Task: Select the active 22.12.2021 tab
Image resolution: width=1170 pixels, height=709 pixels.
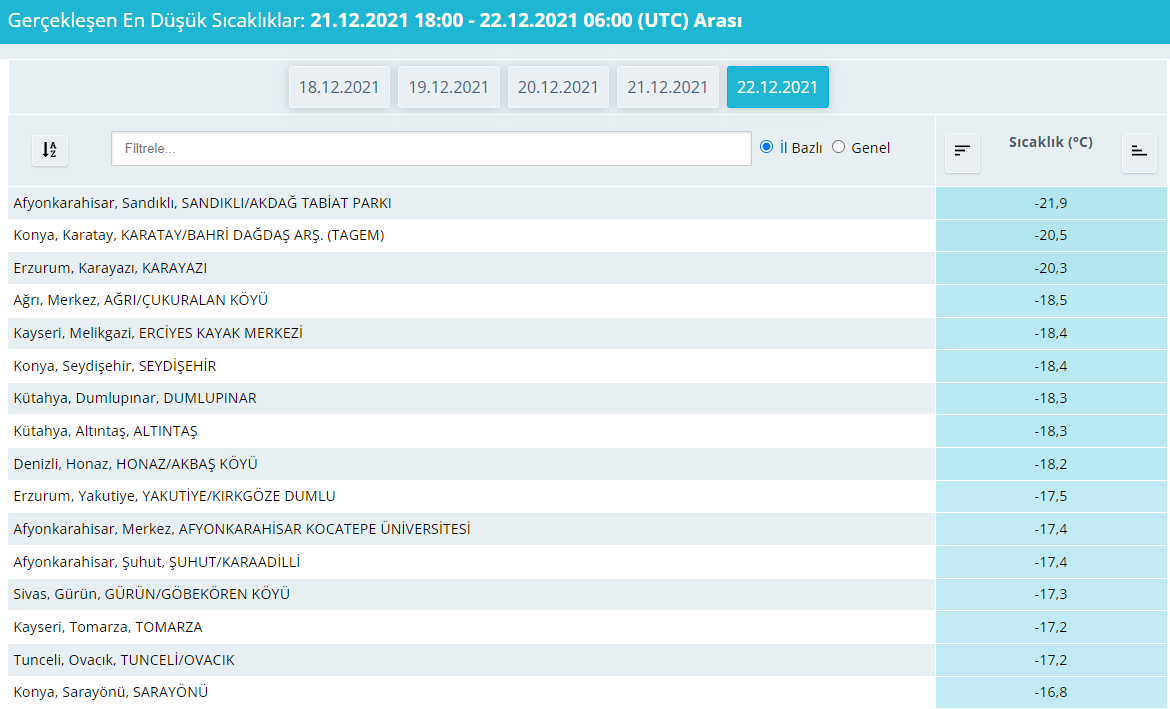Action: [x=778, y=87]
